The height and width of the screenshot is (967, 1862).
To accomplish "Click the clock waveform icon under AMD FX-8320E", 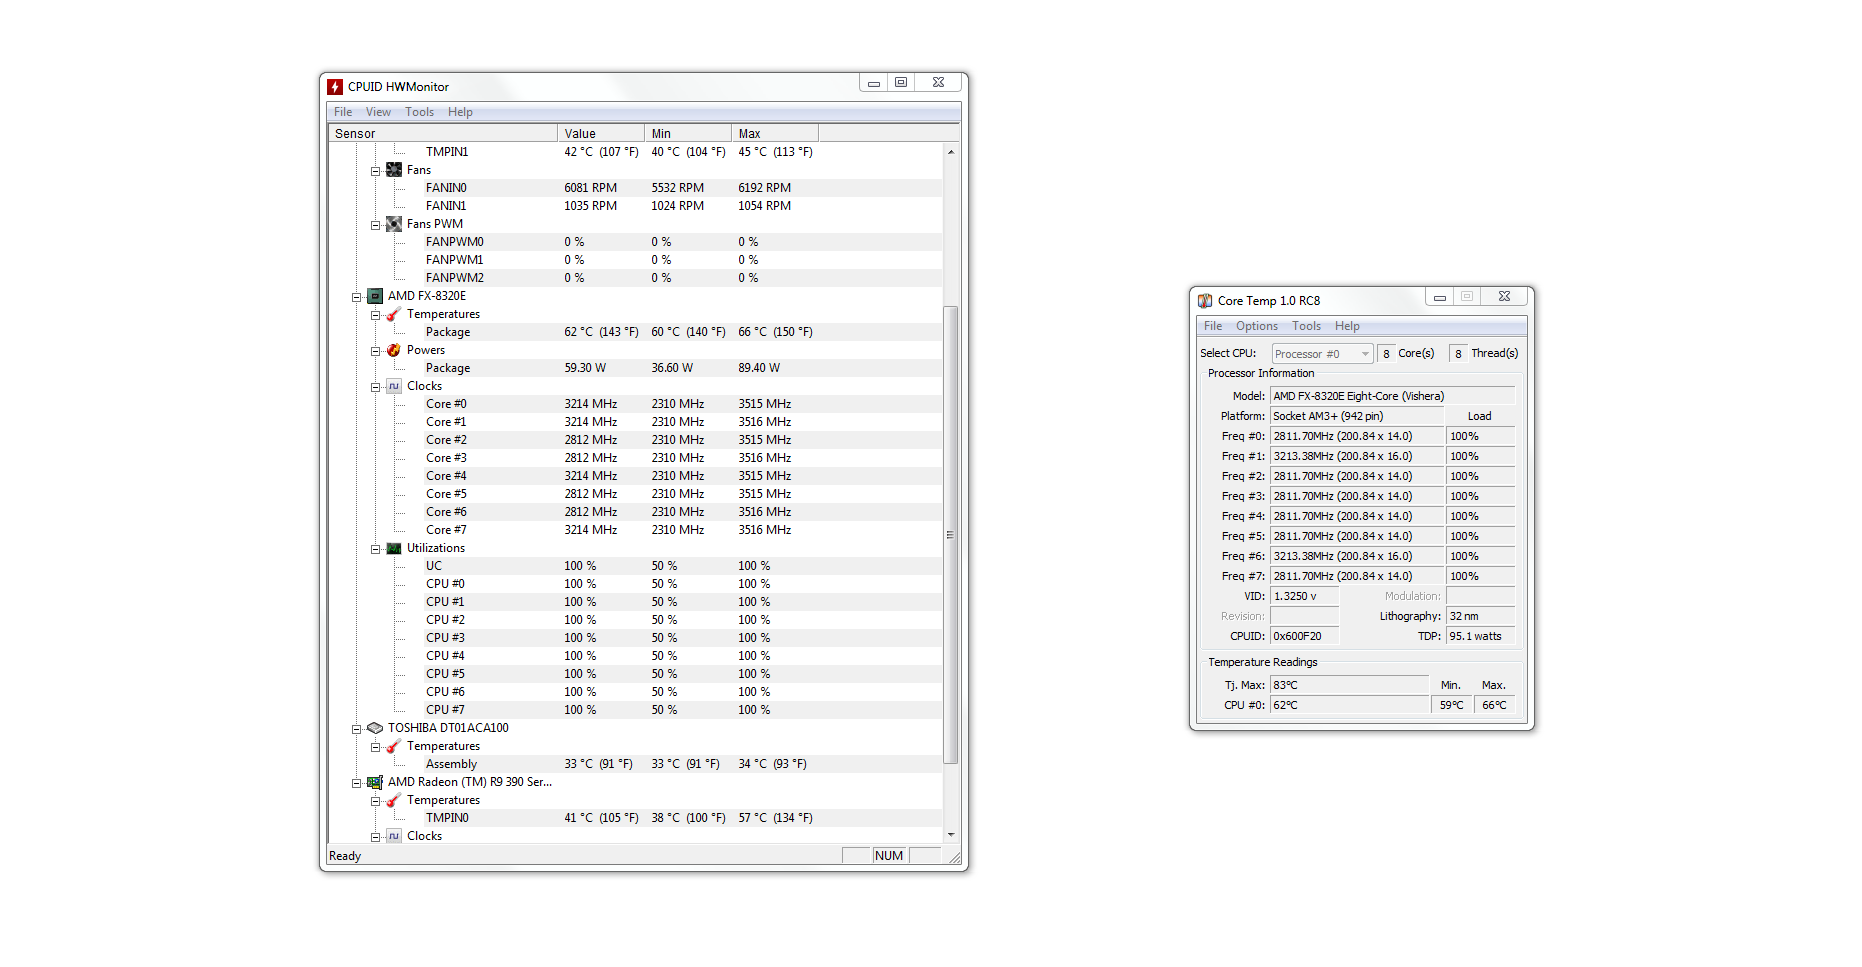I will (394, 386).
